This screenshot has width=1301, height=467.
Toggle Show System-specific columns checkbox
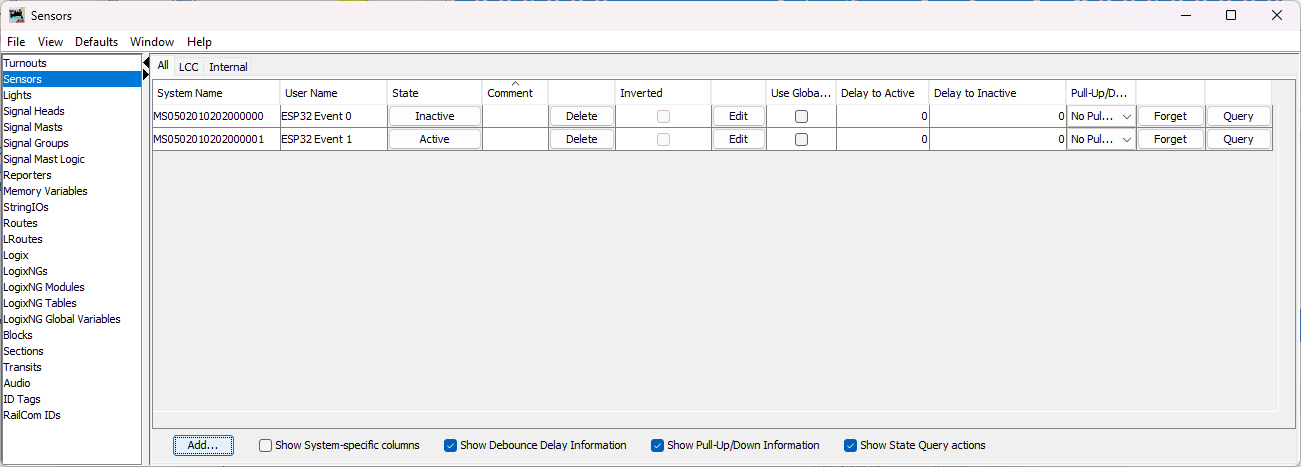265,445
